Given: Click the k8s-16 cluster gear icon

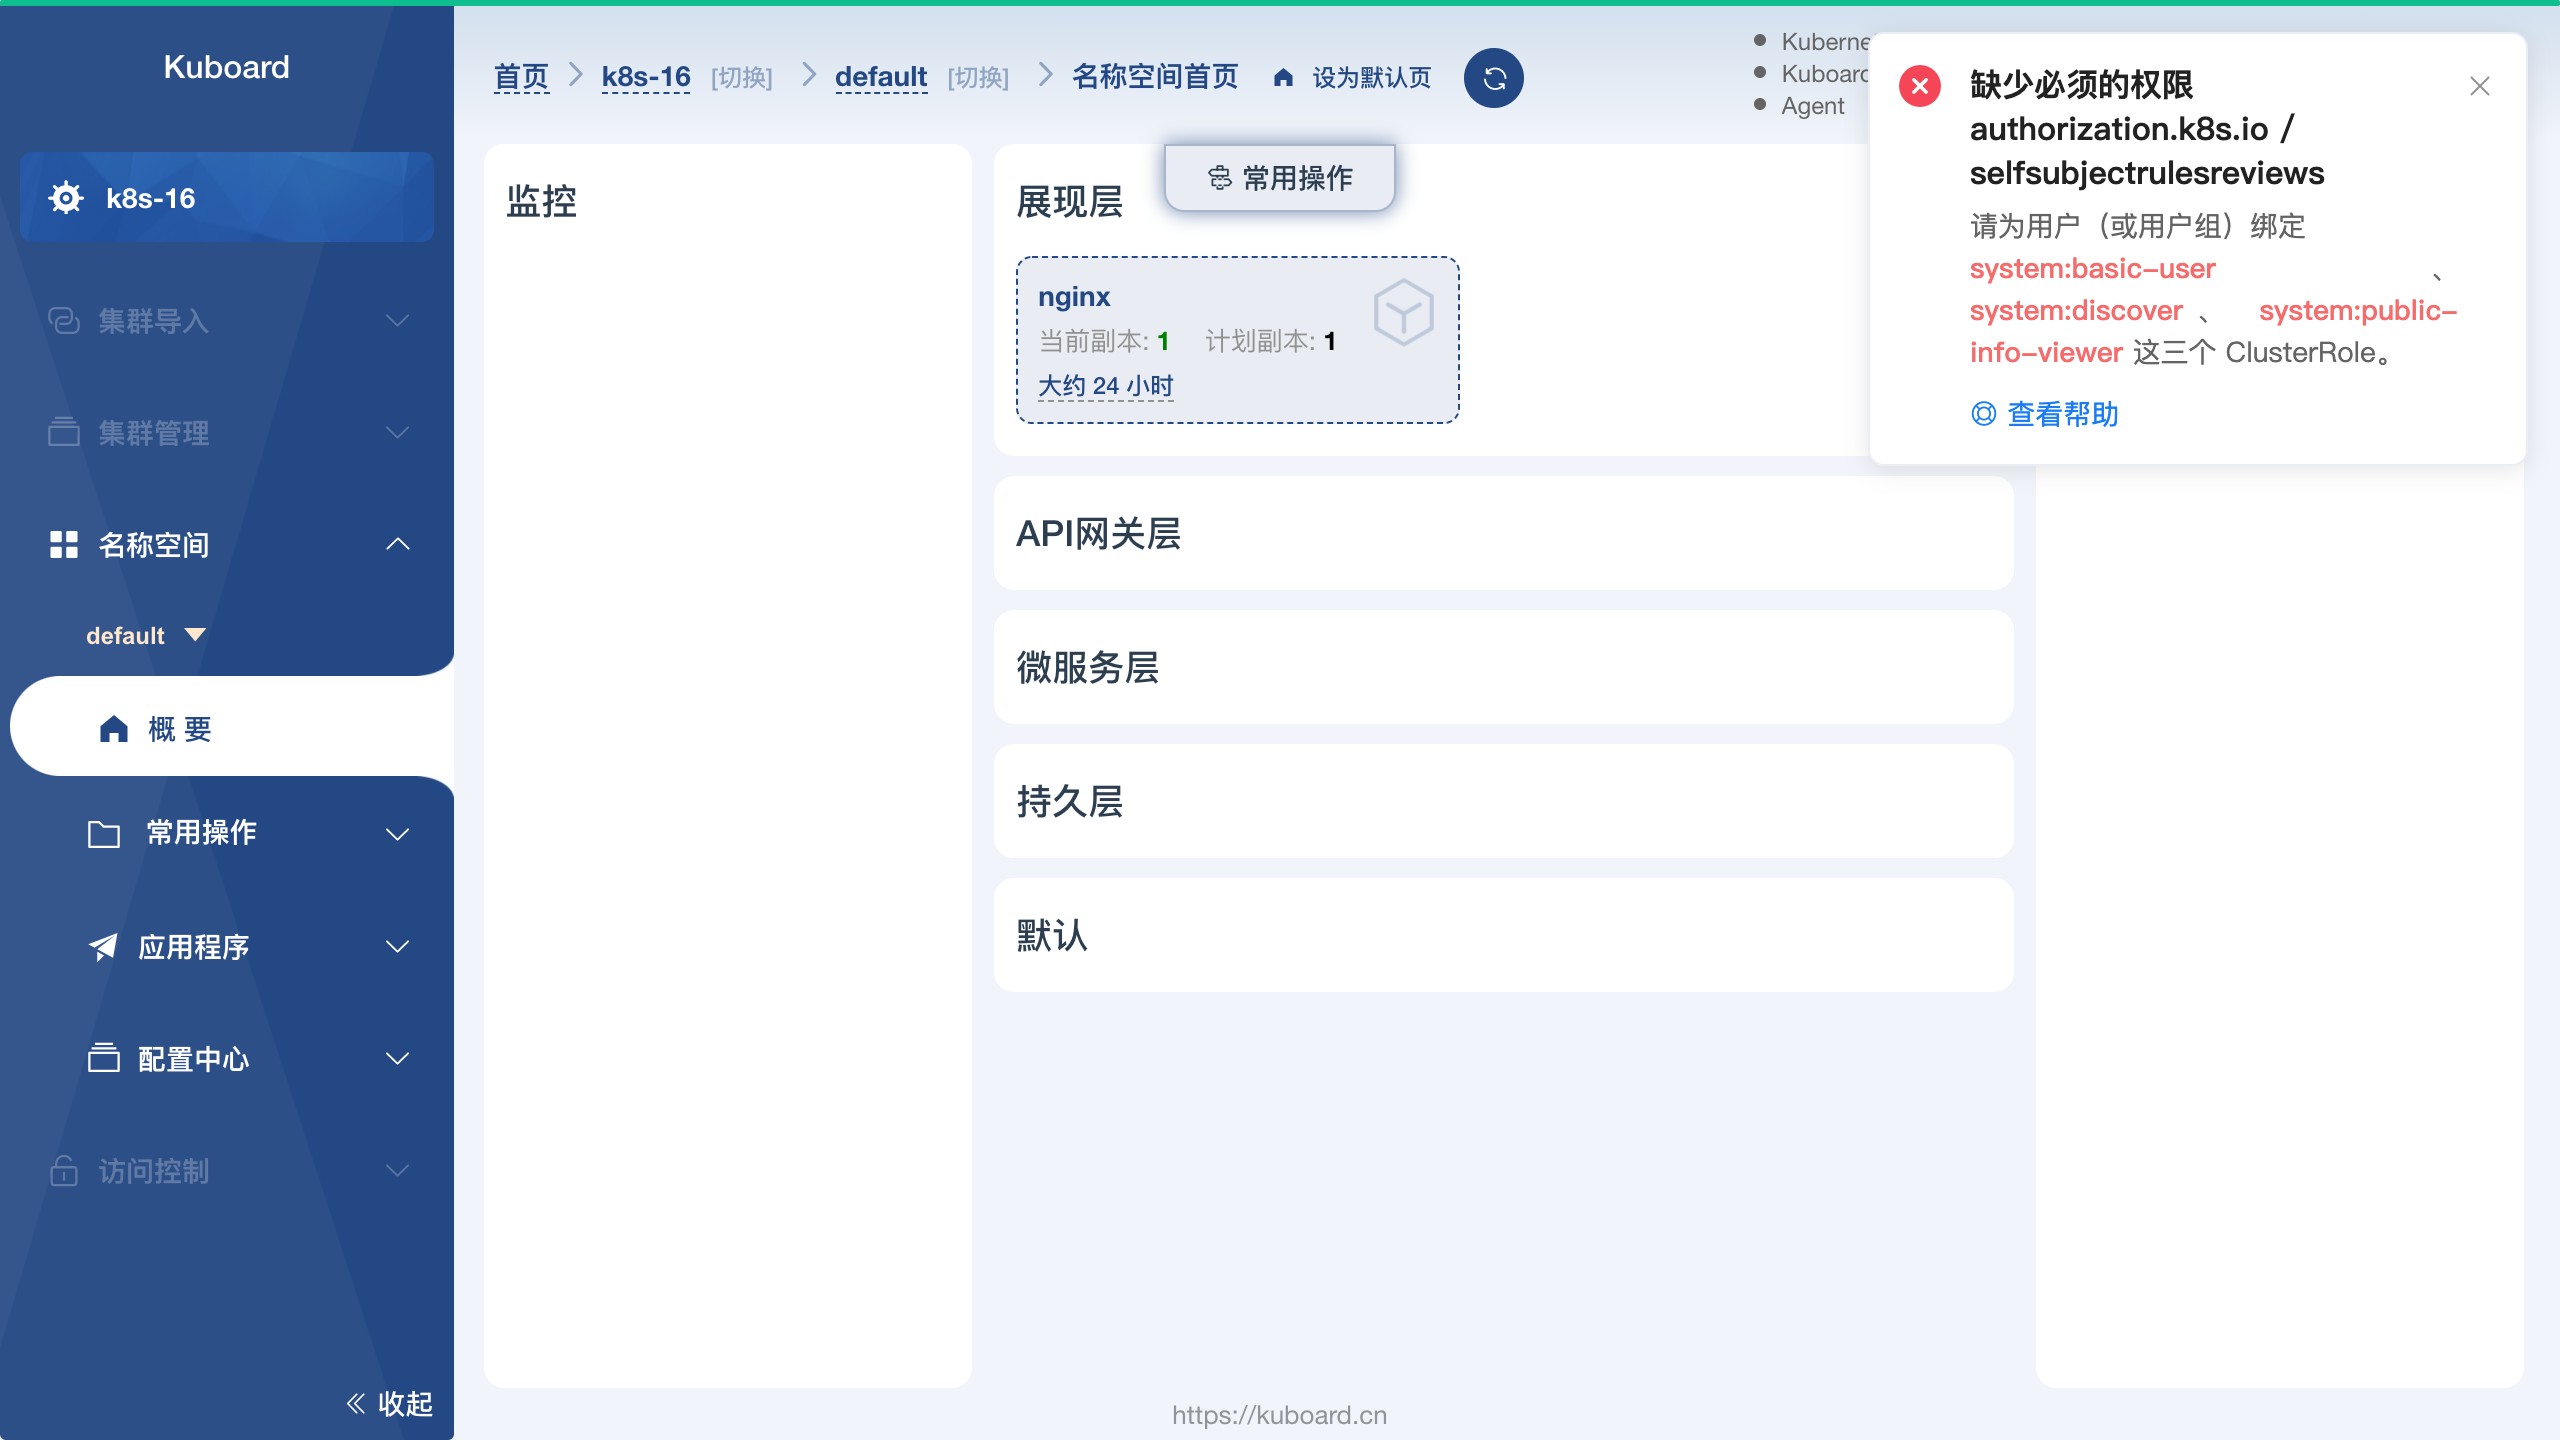Looking at the screenshot, I should [x=66, y=198].
